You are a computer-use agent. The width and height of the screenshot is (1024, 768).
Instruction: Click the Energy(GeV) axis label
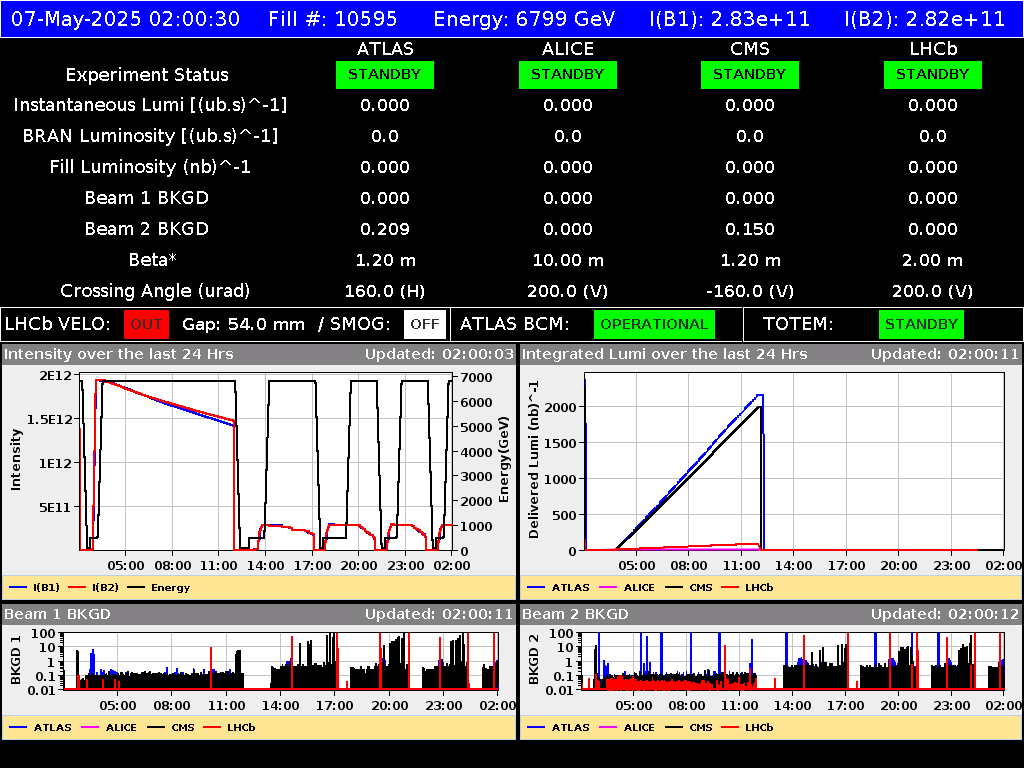click(x=504, y=460)
